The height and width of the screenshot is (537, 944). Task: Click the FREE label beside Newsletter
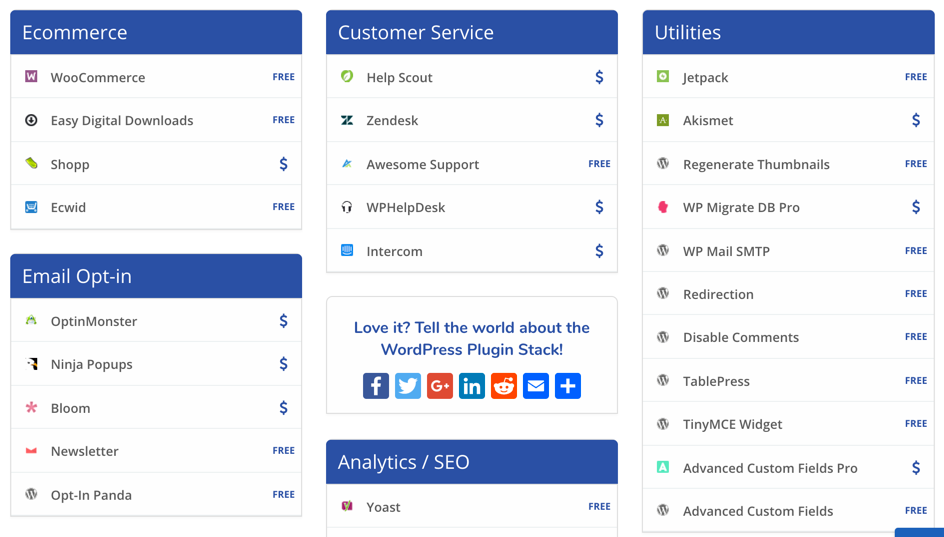pyautogui.click(x=284, y=451)
